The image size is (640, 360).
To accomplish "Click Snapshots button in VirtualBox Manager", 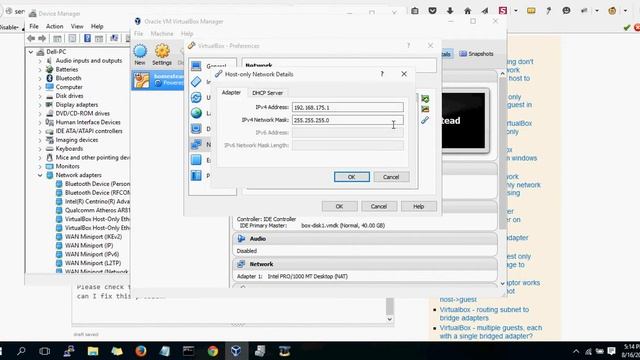I will click(x=476, y=54).
